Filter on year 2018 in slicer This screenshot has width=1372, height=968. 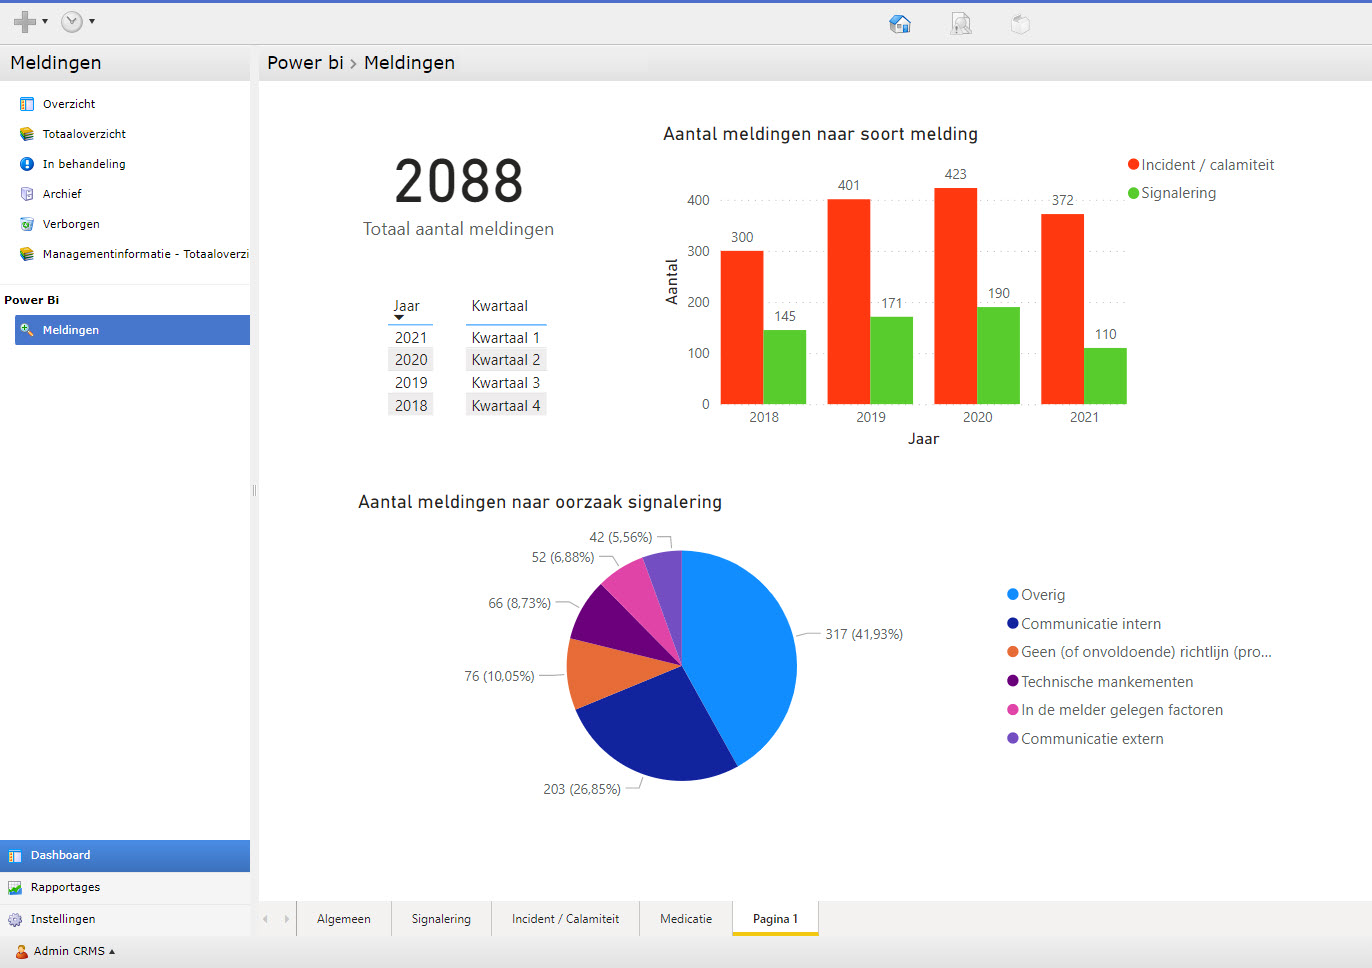click(x=411, y=406)
